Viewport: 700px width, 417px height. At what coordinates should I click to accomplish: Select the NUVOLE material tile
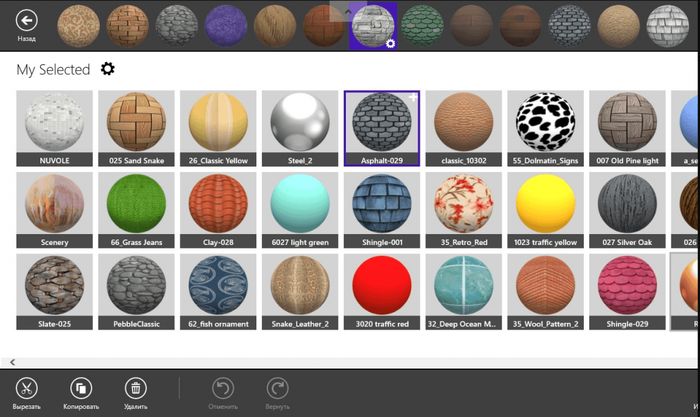point(54,128)
